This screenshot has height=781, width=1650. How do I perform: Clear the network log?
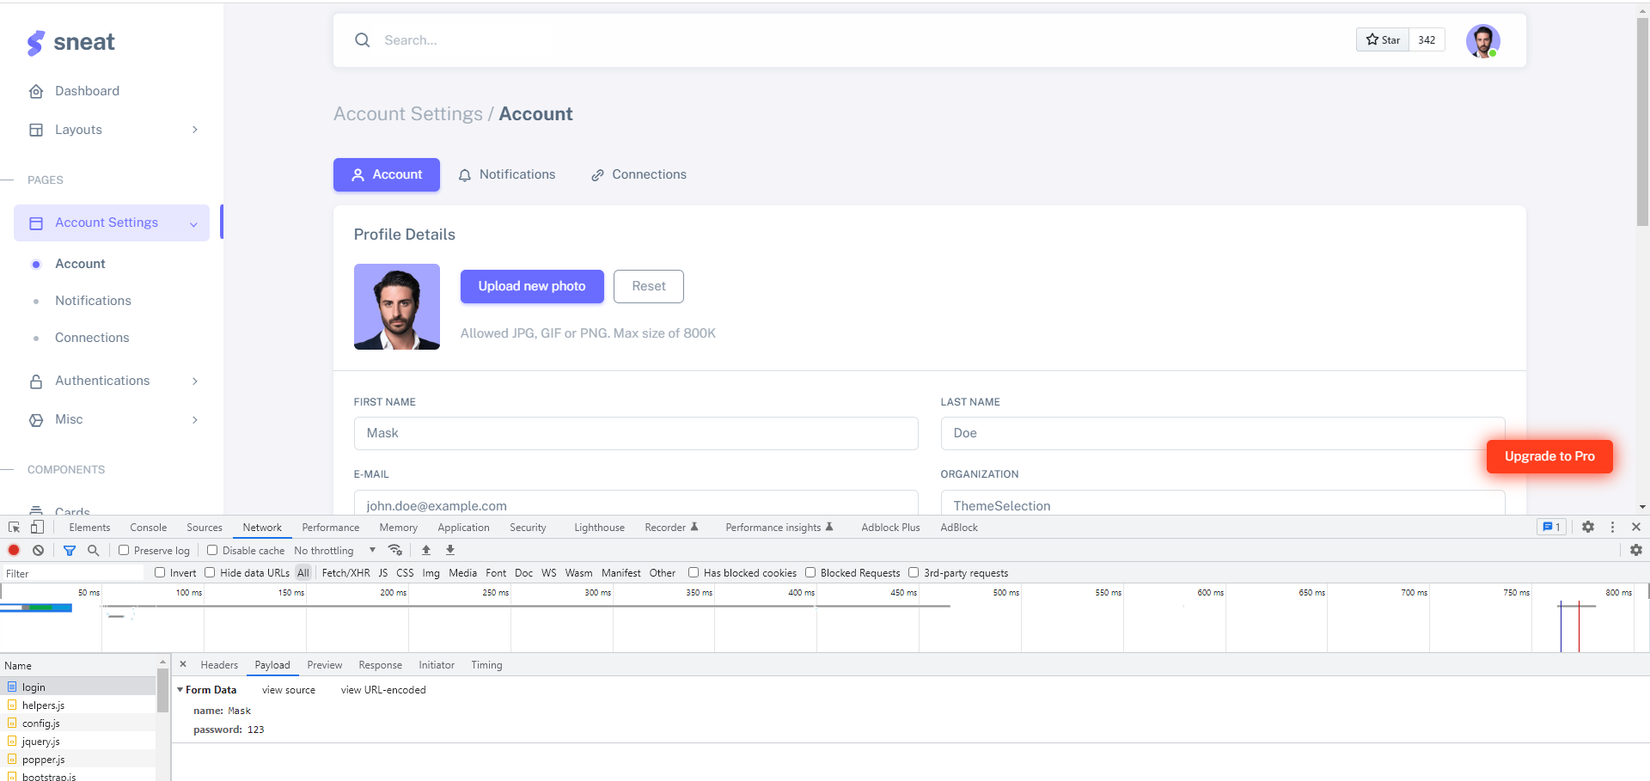pyautogui.click(x=38, y=550)
